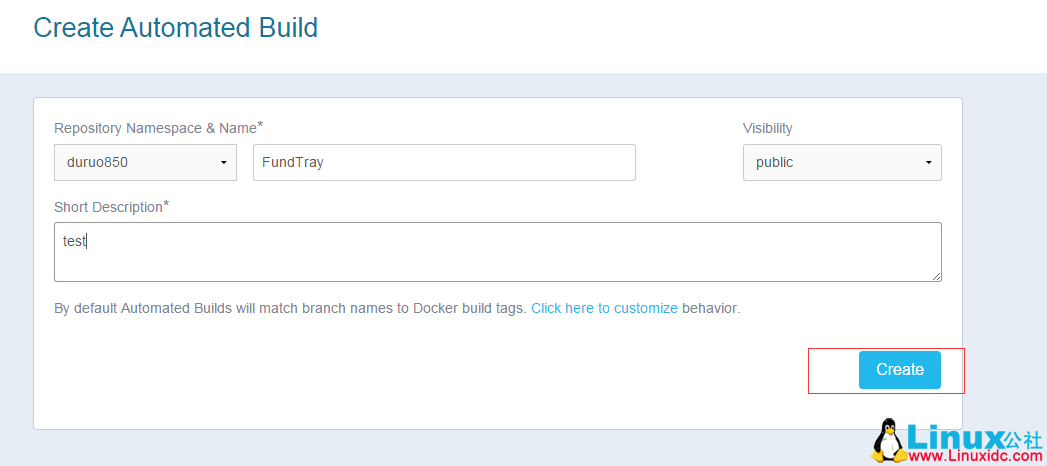Click the "Create Automated Build" page heading
This screenshot has height=466, width=1047.
[176, 28]
